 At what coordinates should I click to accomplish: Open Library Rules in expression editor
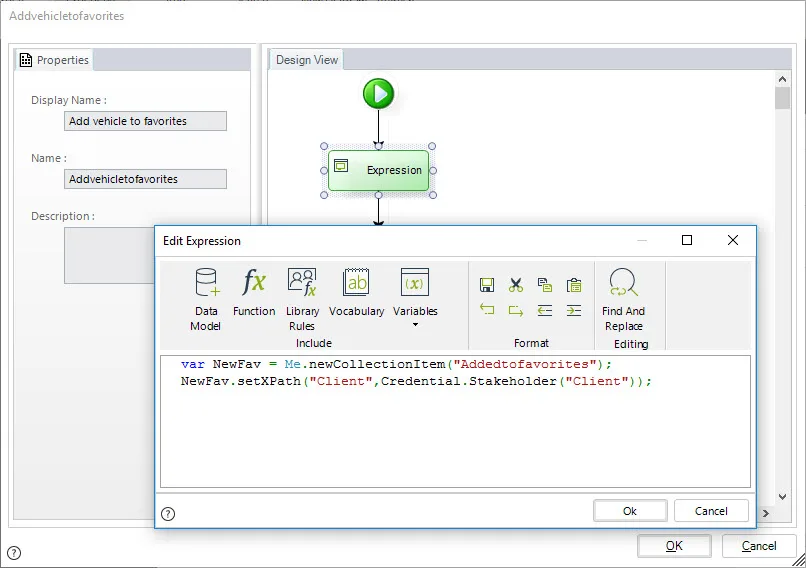tap(302, 300)
